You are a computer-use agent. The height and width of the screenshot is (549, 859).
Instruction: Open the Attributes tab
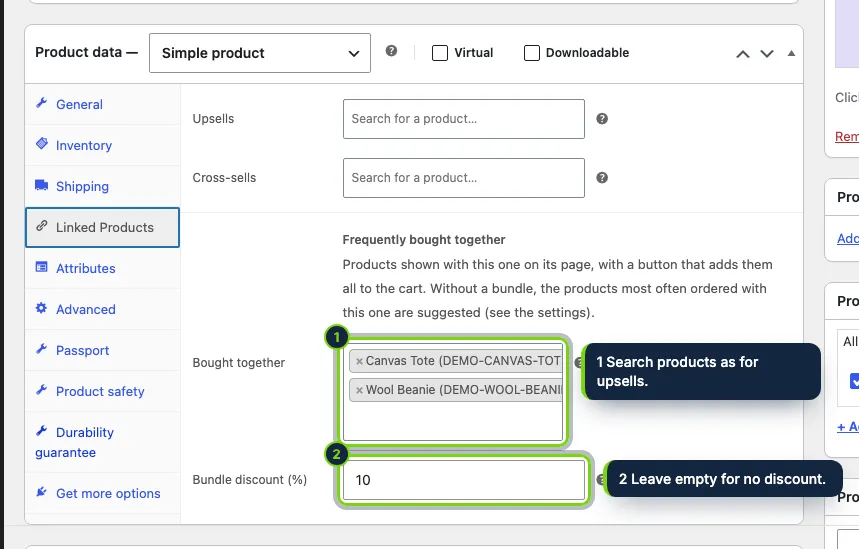pyautogui.click(x=102, y=268)
